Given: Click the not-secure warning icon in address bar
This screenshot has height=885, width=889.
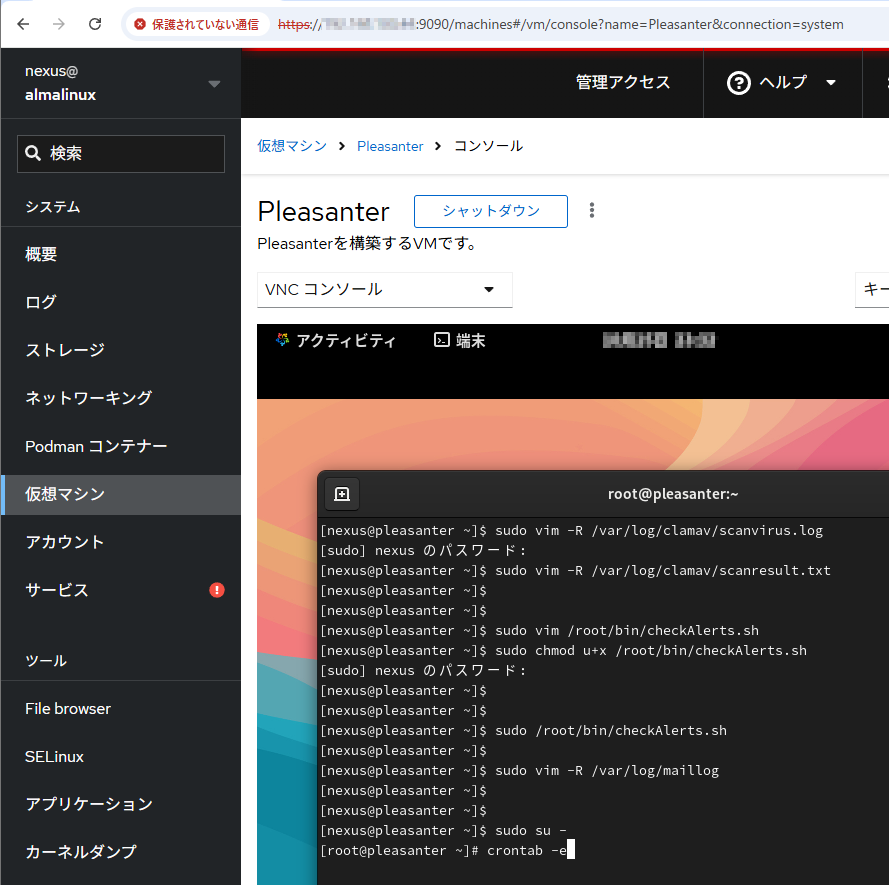Looking at the screenshot, I should [140, 24].
